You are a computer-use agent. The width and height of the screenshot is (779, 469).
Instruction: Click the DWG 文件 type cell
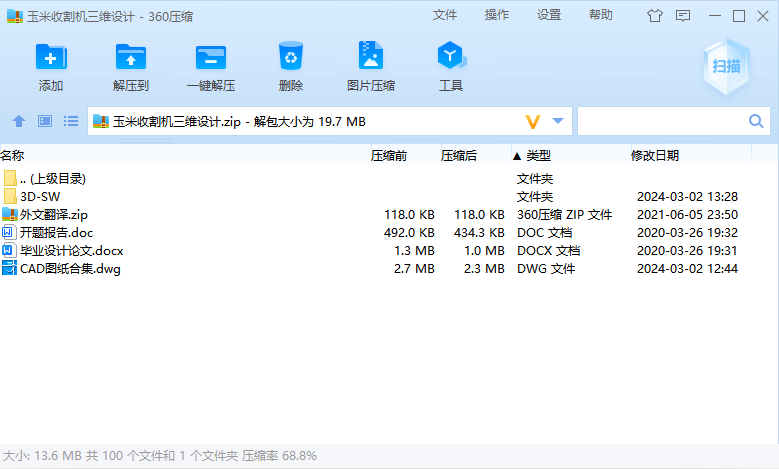545,268
